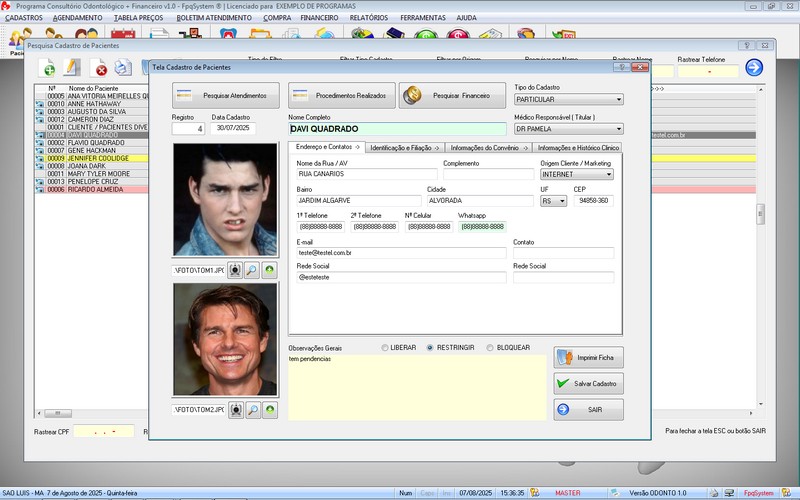Select the BLOQUEAR radio option
Image resolution: width=800 pixels, height=500 pixels.
pyautogui.click(x=489, y=348)
